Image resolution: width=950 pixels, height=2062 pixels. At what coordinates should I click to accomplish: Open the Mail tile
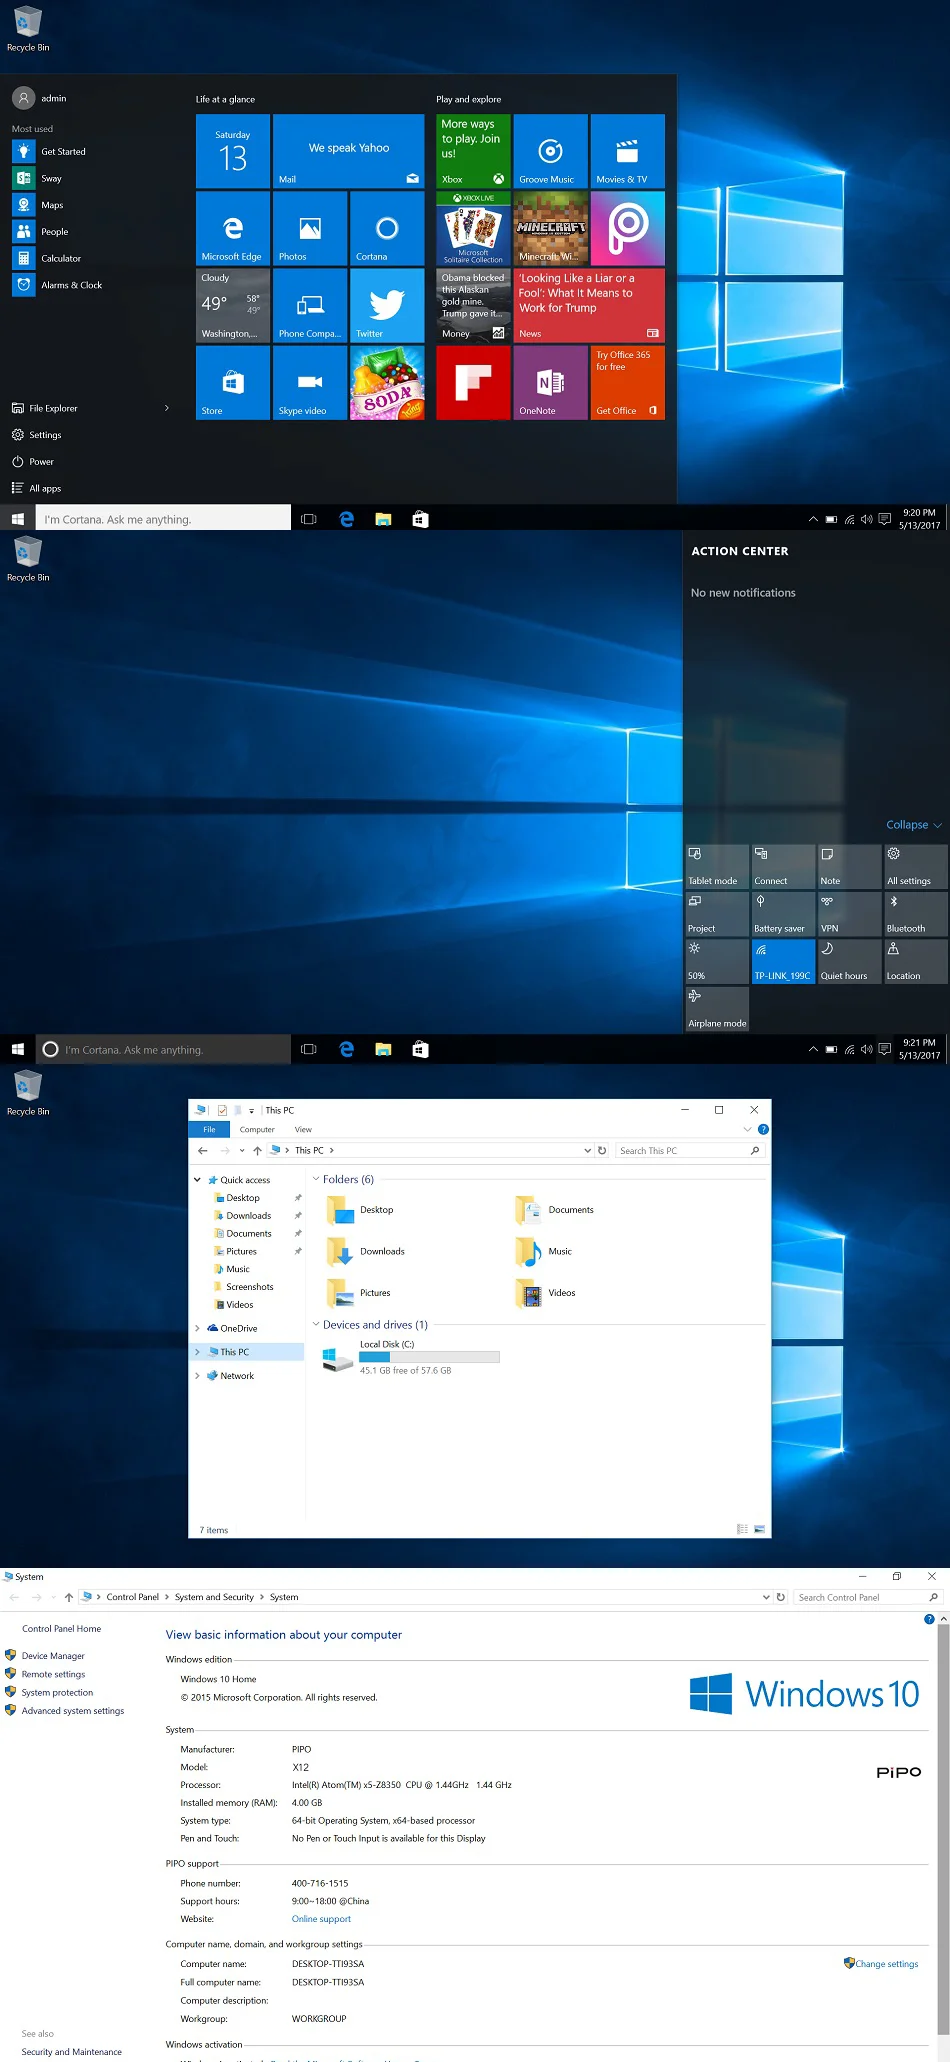click(x=349, y=151)
